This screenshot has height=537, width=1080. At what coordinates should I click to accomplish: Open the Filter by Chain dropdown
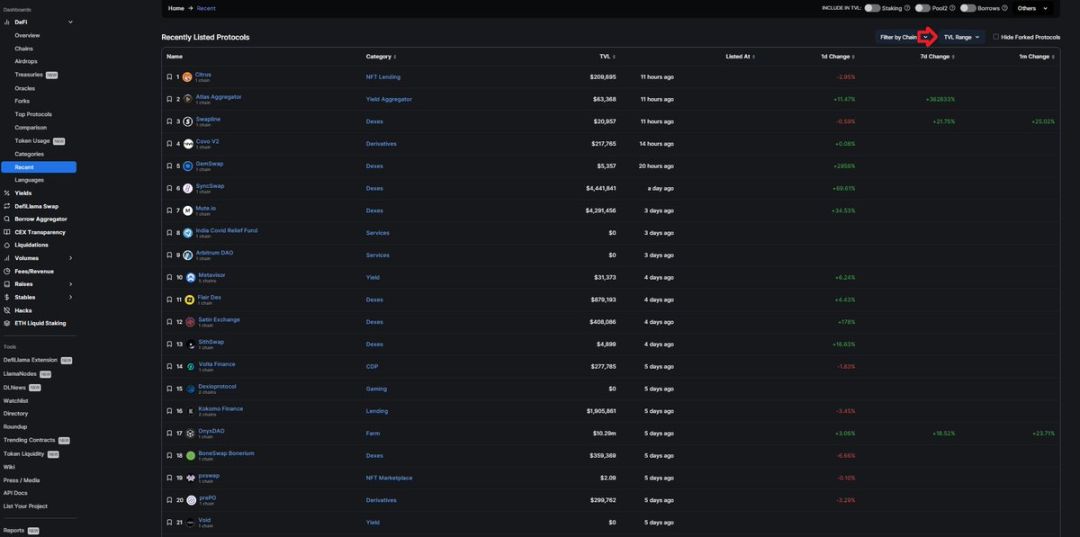904,37
